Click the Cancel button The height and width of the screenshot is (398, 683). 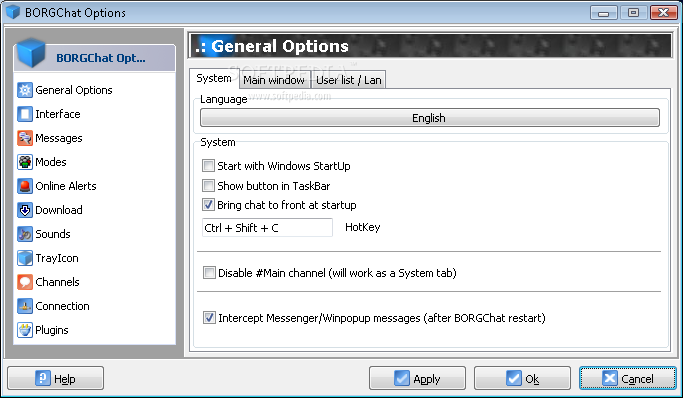pyautogui.click(x=628, y=378)
